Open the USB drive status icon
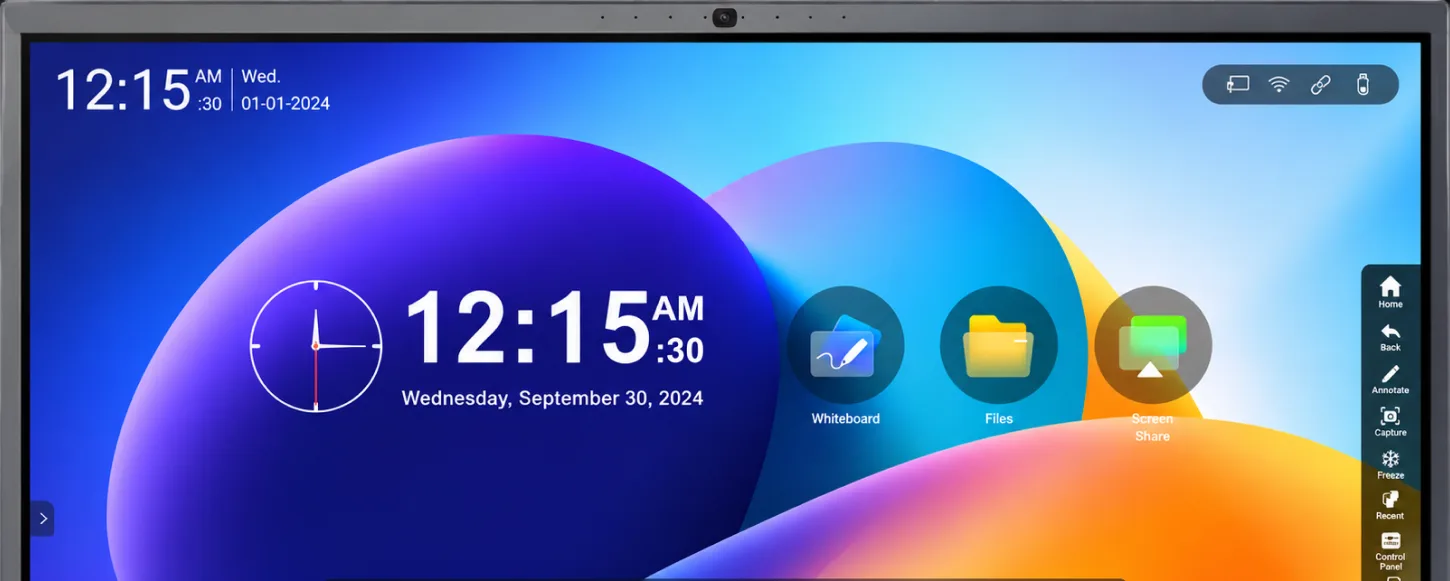Viewport: 1450px width, 581px height. [1362, 85]
